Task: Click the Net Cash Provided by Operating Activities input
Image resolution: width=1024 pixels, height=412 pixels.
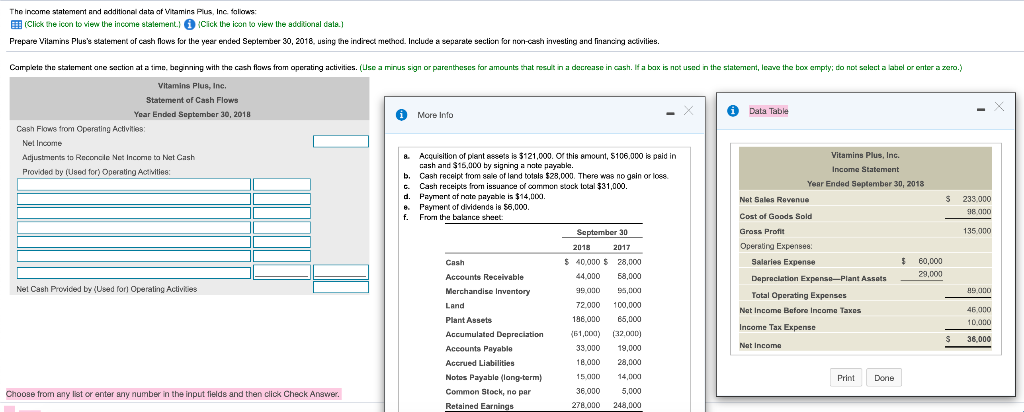Action: (x=341, y=287)
